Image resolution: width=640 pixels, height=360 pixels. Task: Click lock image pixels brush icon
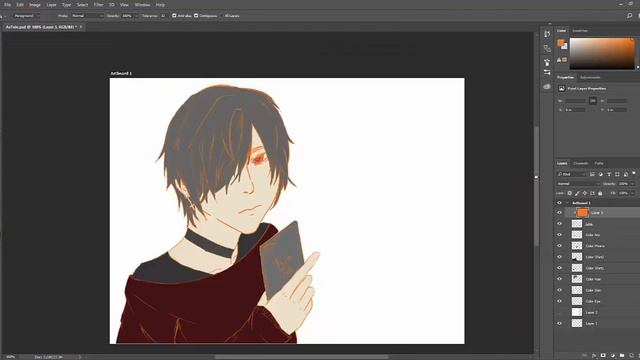577,193
